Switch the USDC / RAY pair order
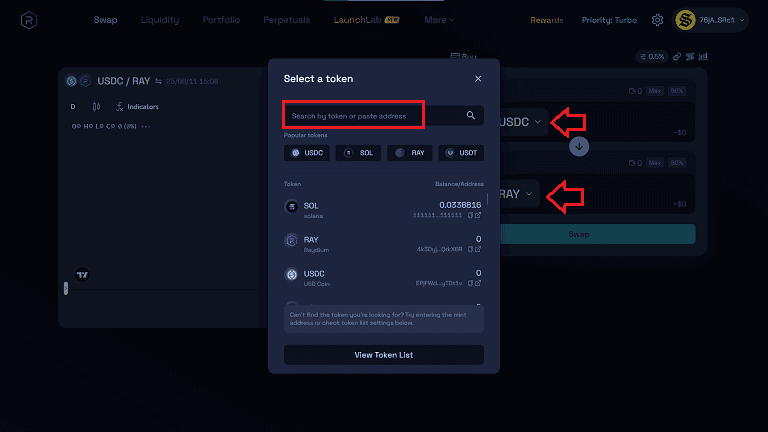The height and width of the screenshot is (432, 768). (158, 81)
